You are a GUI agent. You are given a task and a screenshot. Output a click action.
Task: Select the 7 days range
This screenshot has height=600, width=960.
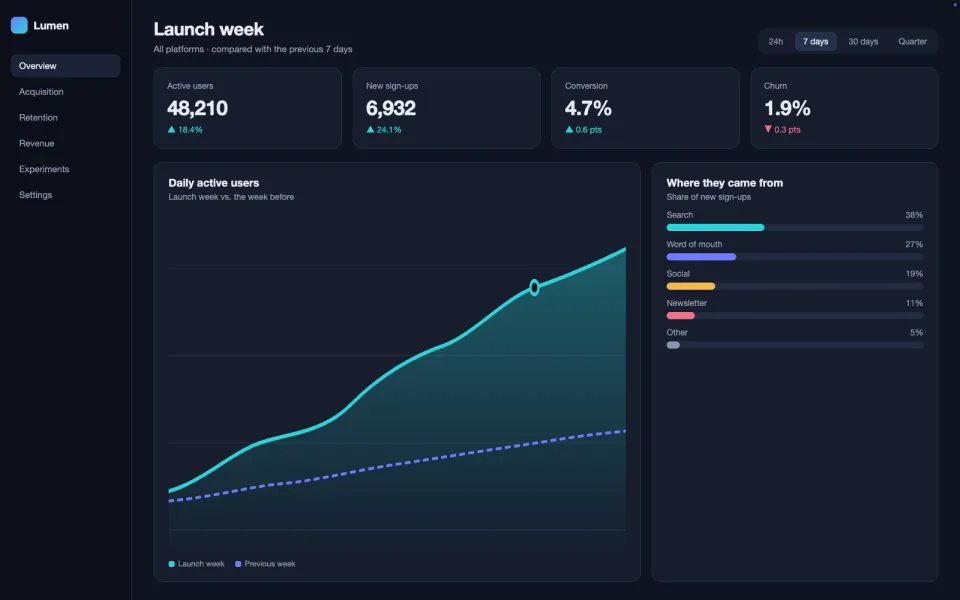click(x=816, y=41)
